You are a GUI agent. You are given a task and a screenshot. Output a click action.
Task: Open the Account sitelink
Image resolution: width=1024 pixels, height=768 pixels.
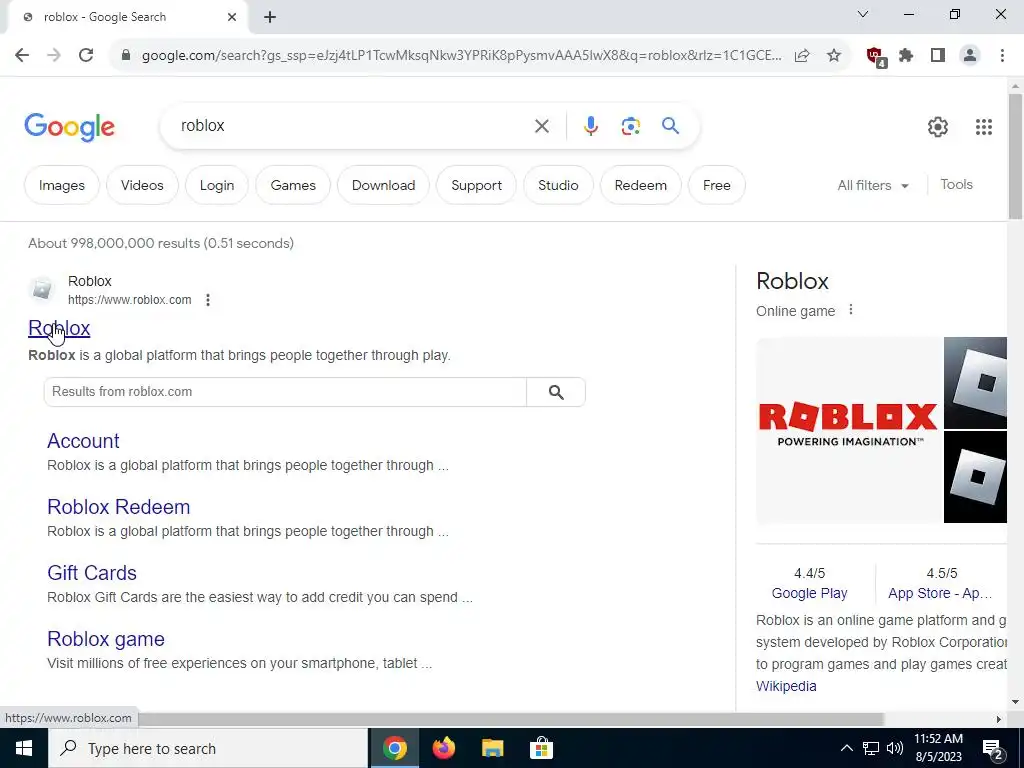tap(83, 441)
